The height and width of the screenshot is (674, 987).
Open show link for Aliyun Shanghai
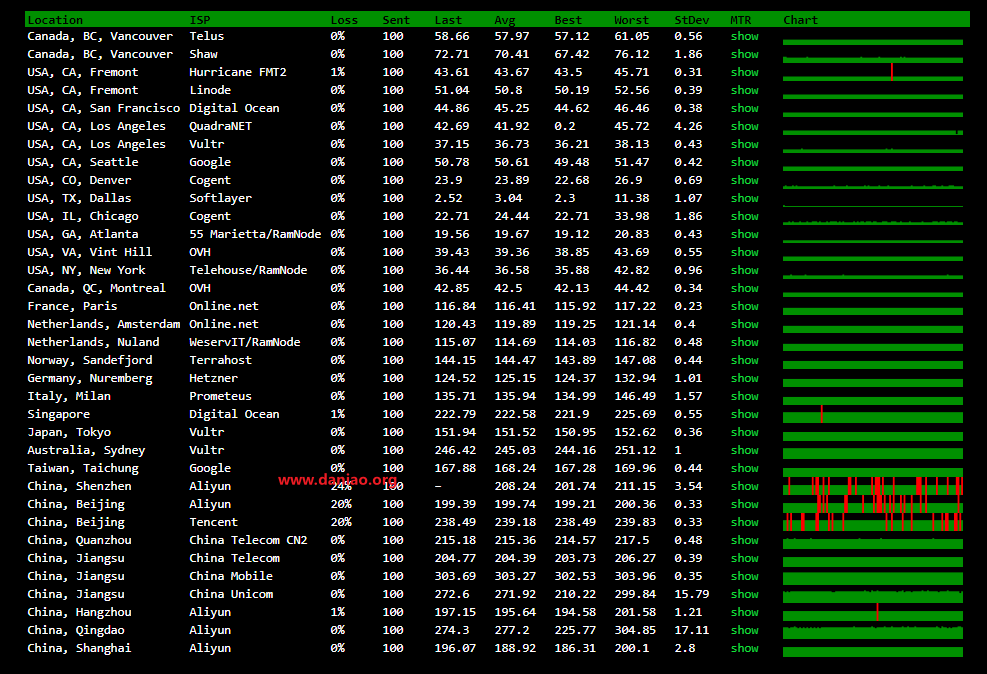744,648
